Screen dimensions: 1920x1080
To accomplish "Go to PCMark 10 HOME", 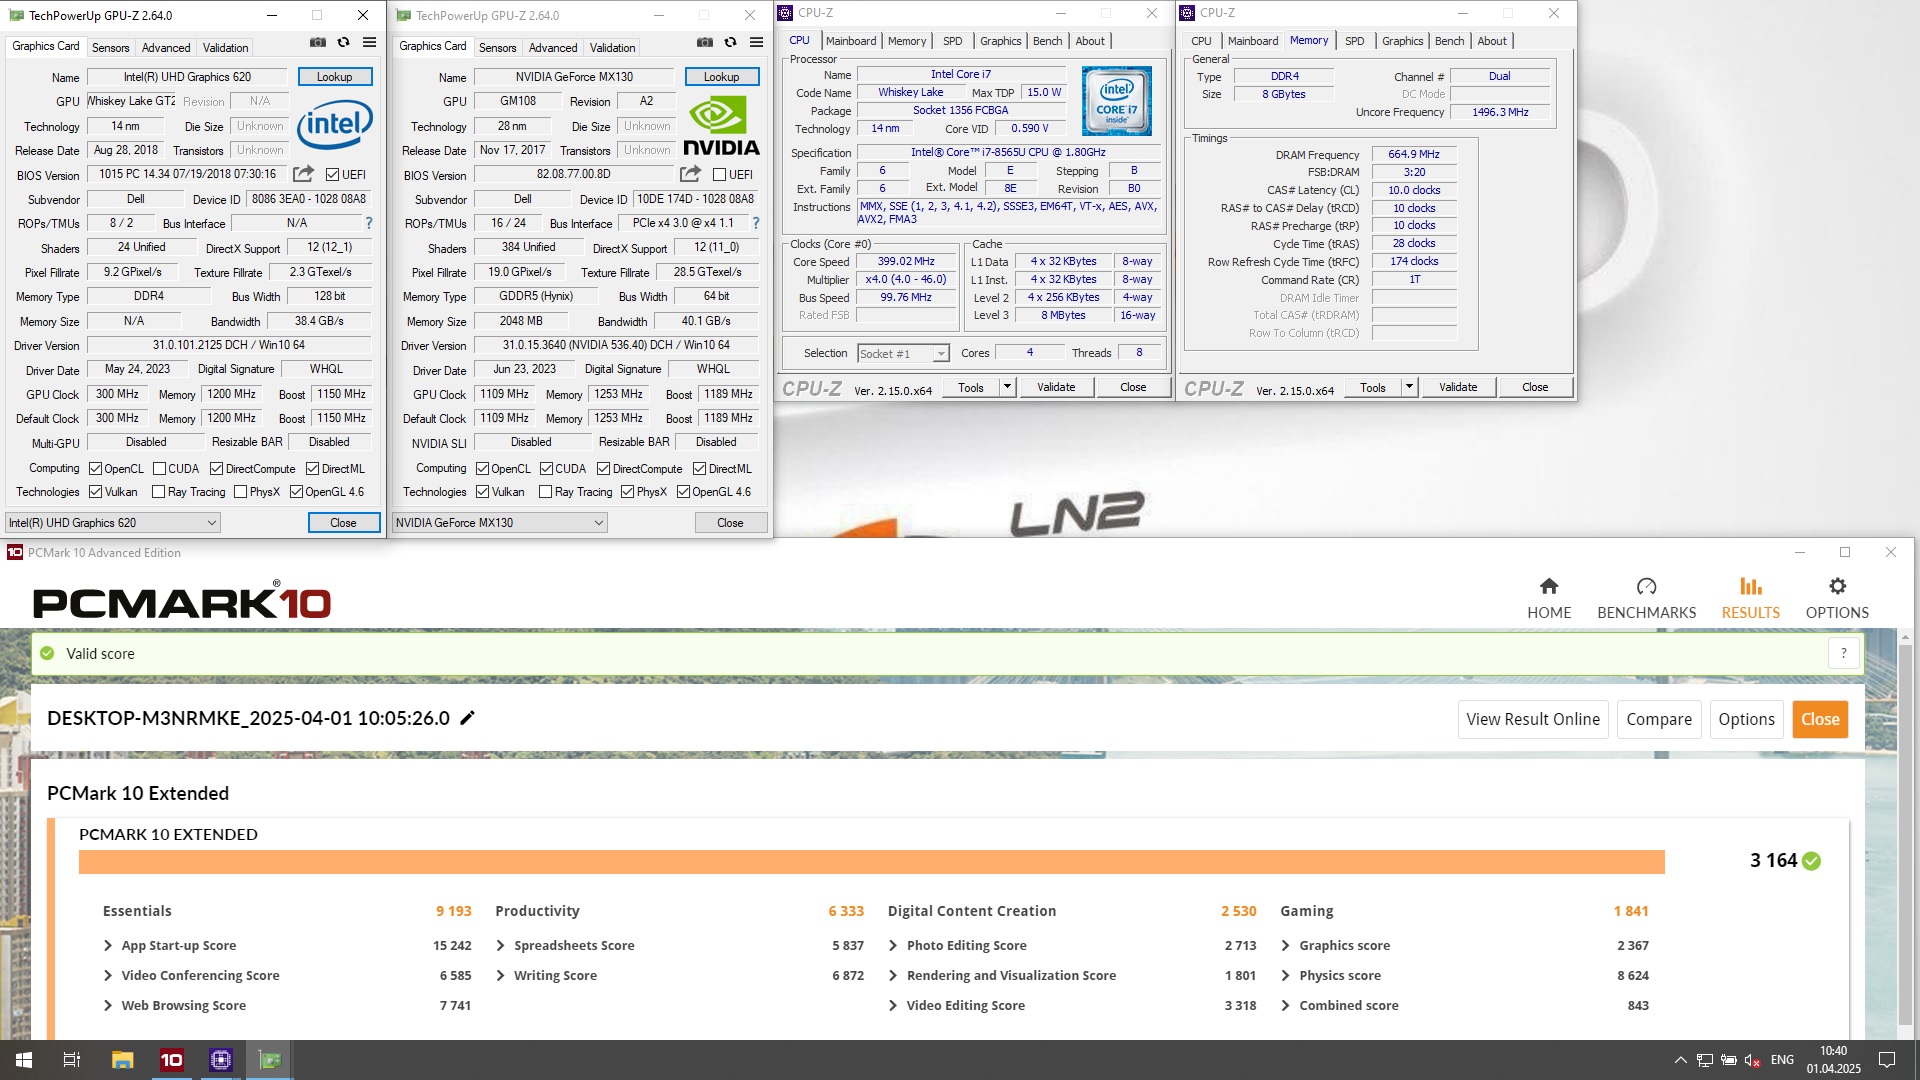I will click(1549, 598).
